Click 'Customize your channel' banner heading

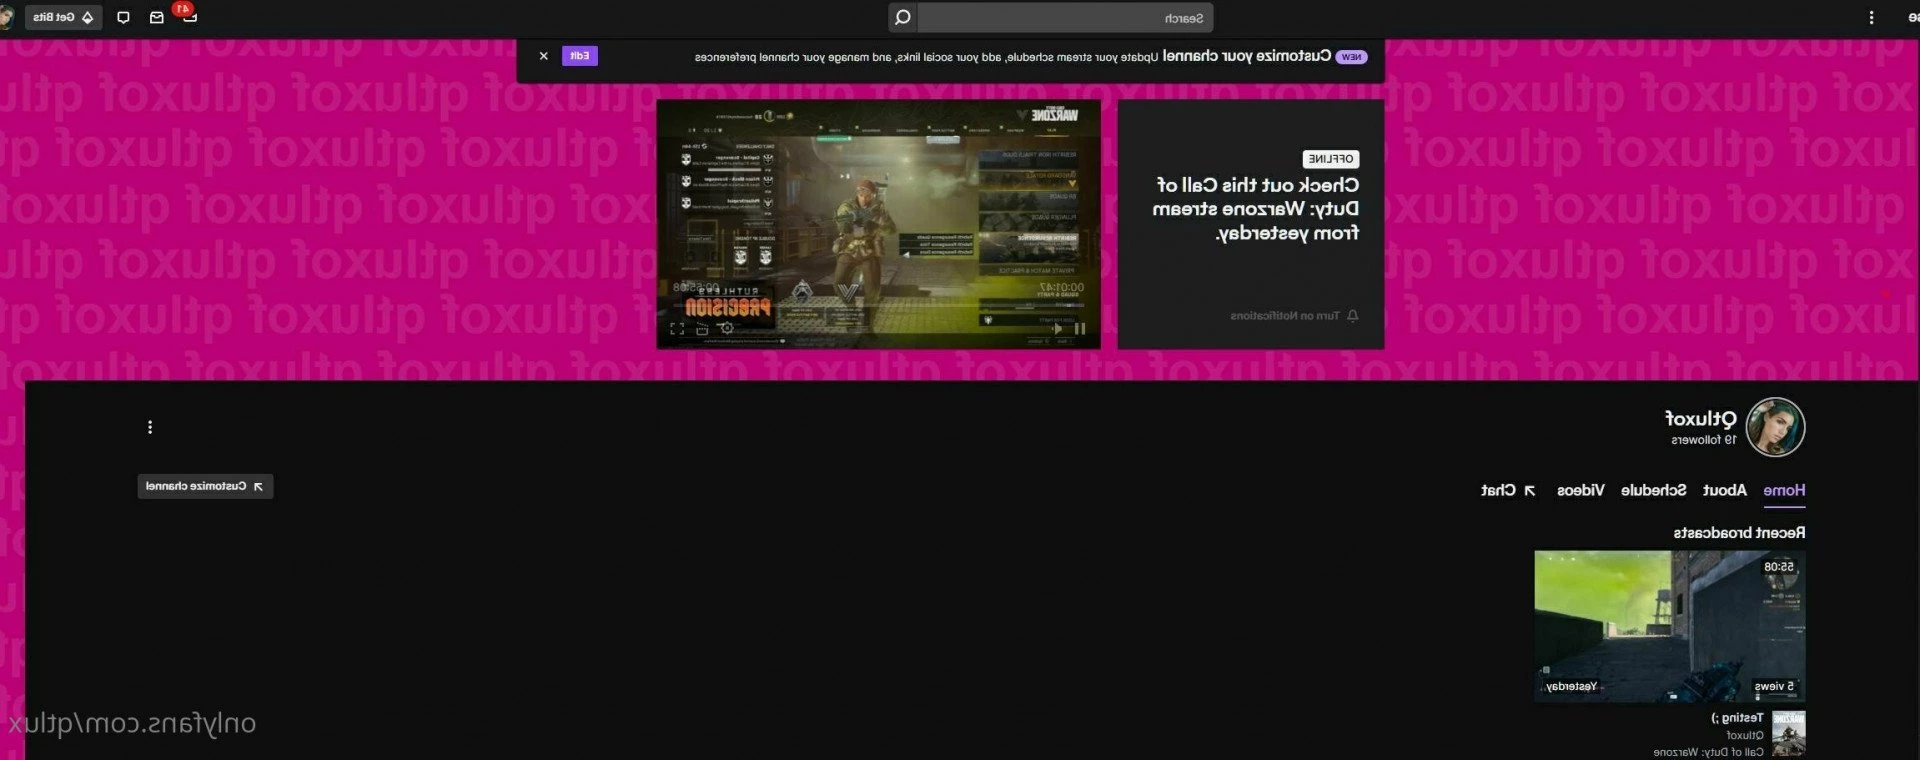(1246, 56)
